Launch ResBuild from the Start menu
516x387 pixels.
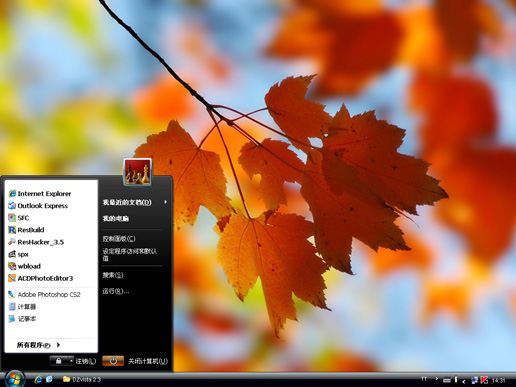click(x=26, y=230)
